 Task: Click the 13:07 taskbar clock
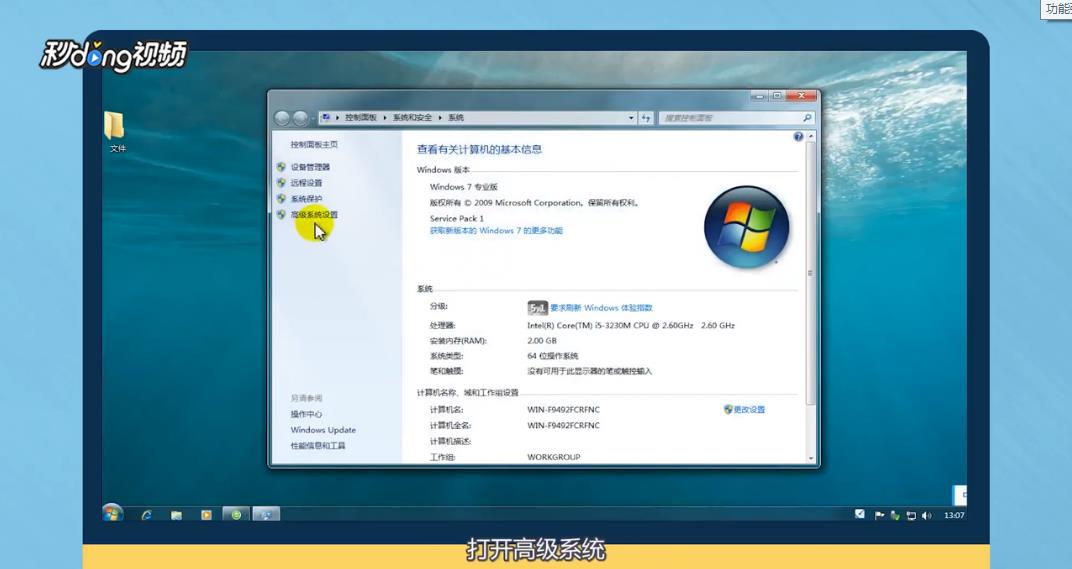pos(954,515)
